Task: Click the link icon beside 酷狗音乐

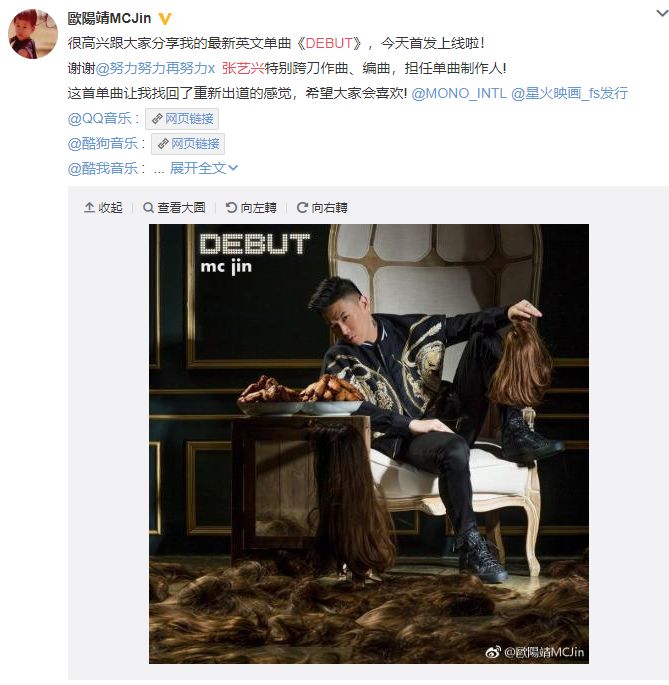Action: click(163, 144)
